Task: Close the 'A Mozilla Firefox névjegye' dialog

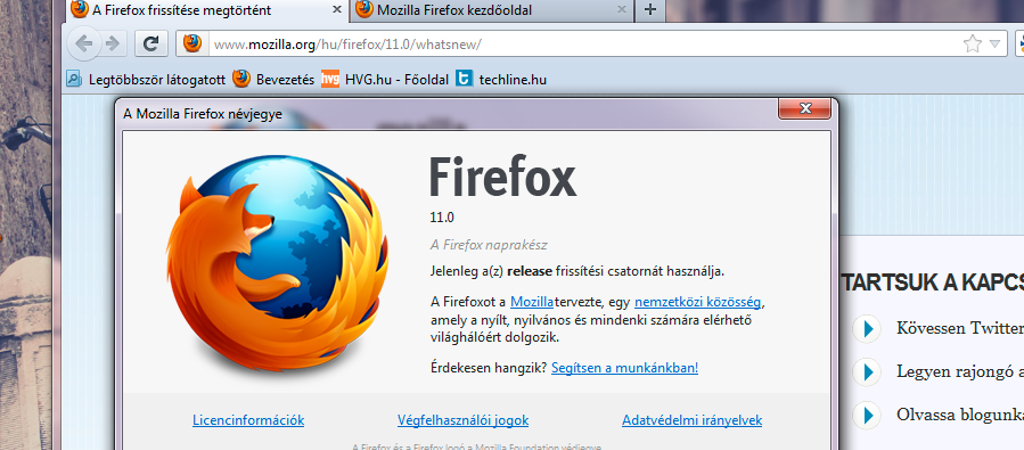Action: point(805,108)
